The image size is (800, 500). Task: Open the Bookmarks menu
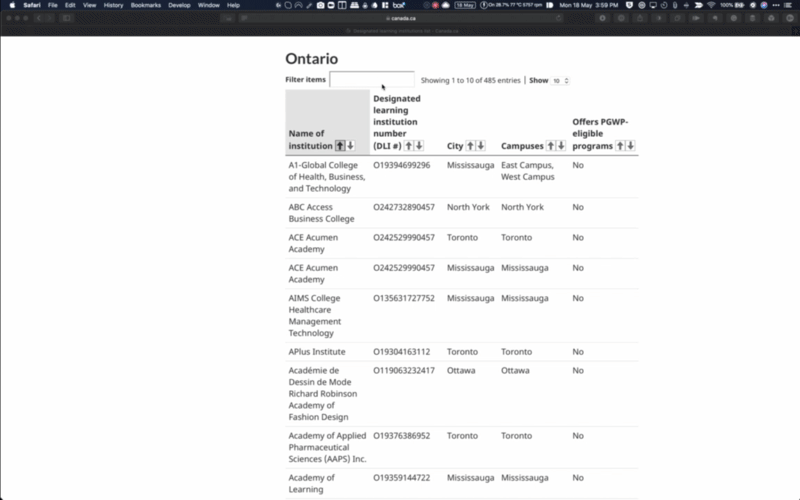[x=145, y=5]
